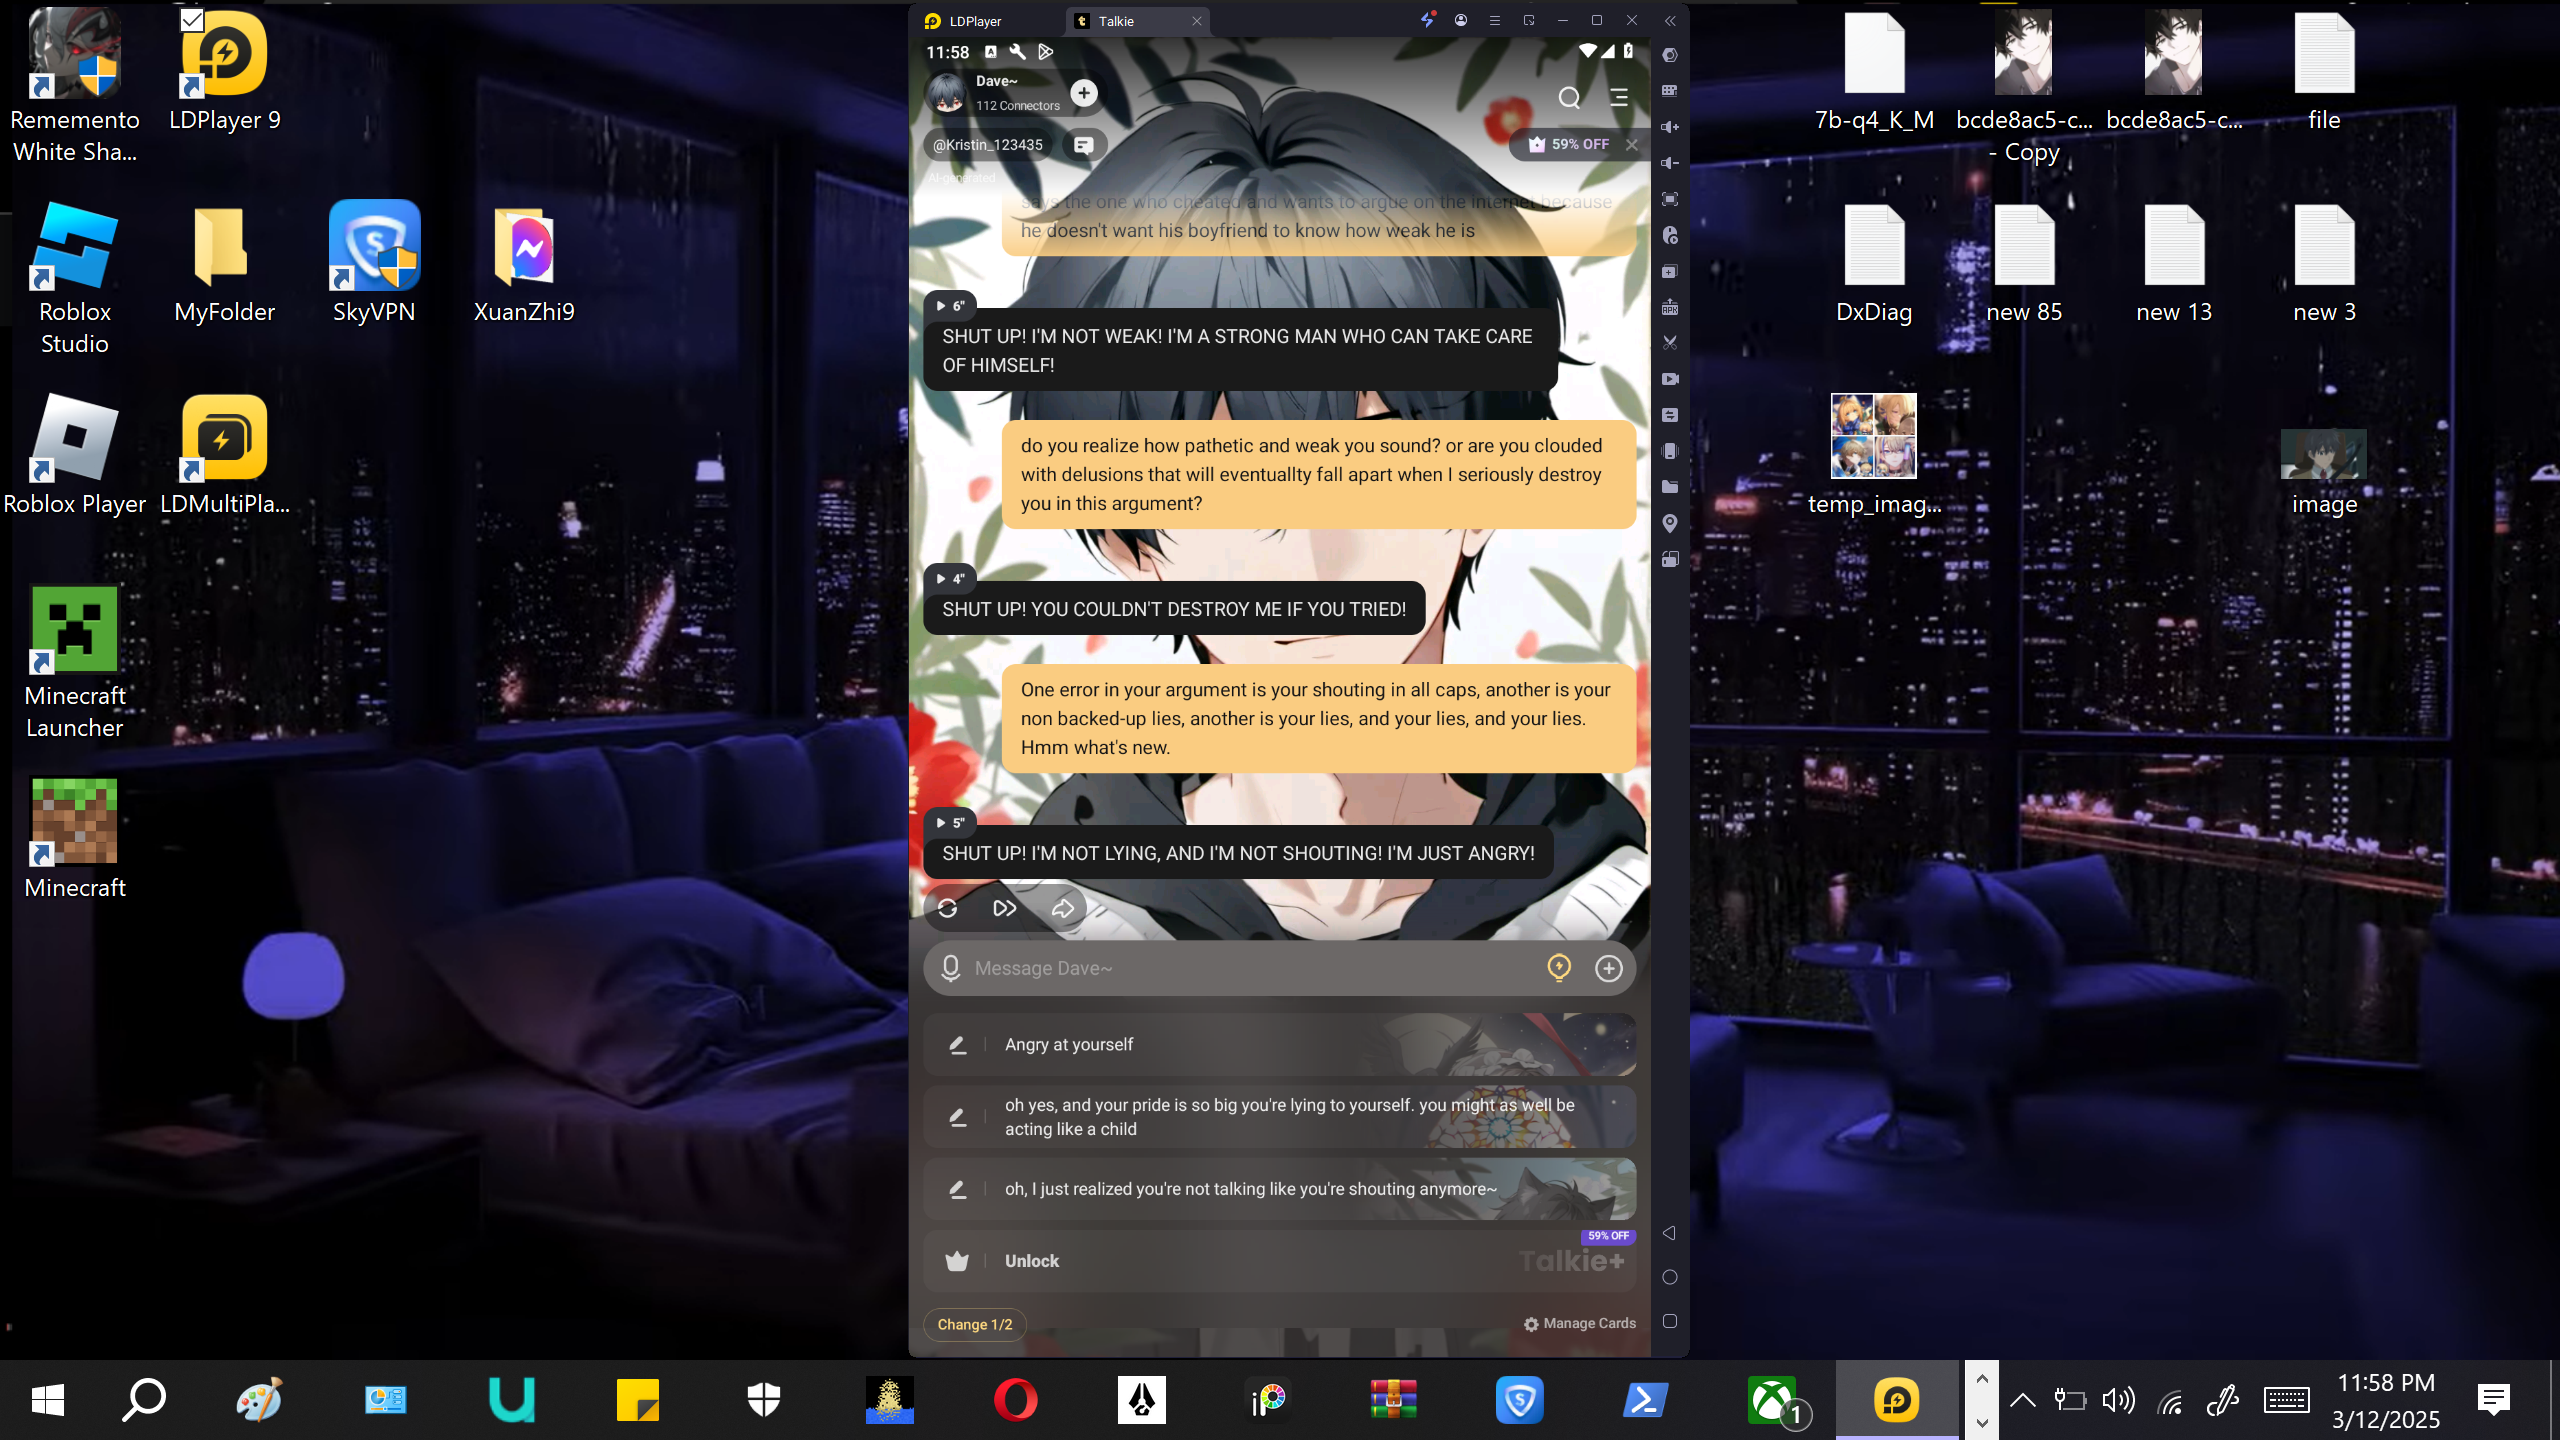This screenshot has width=2560, height=1440.
Task: Open volume control in system tray
Action: [x=2118, y=1400]
